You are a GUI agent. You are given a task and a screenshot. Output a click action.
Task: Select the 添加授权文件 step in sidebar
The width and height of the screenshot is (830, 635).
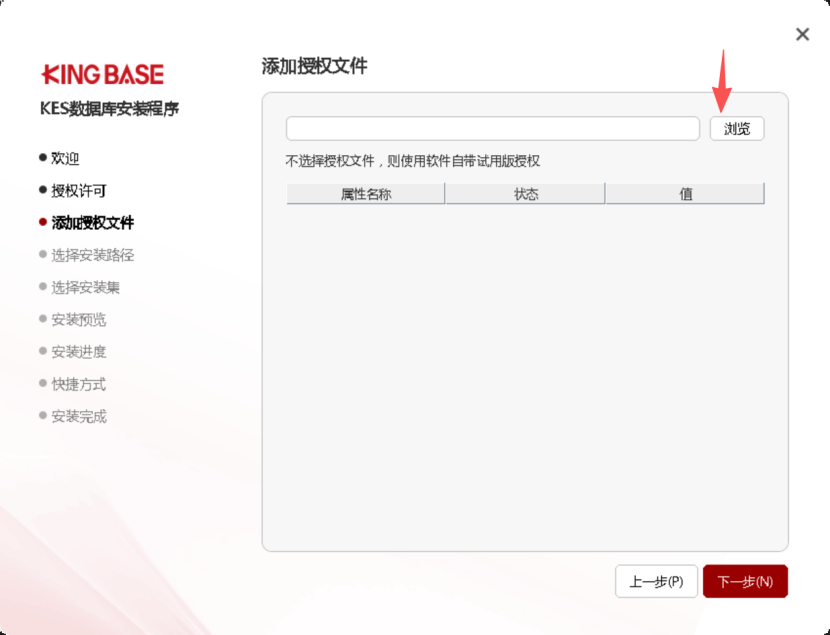click(x=92, y=223)
